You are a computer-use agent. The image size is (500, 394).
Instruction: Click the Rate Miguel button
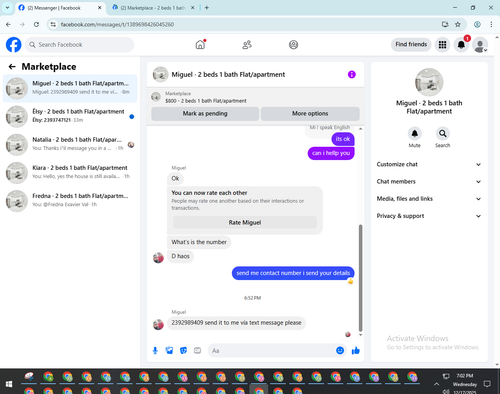tap(245, 222)
